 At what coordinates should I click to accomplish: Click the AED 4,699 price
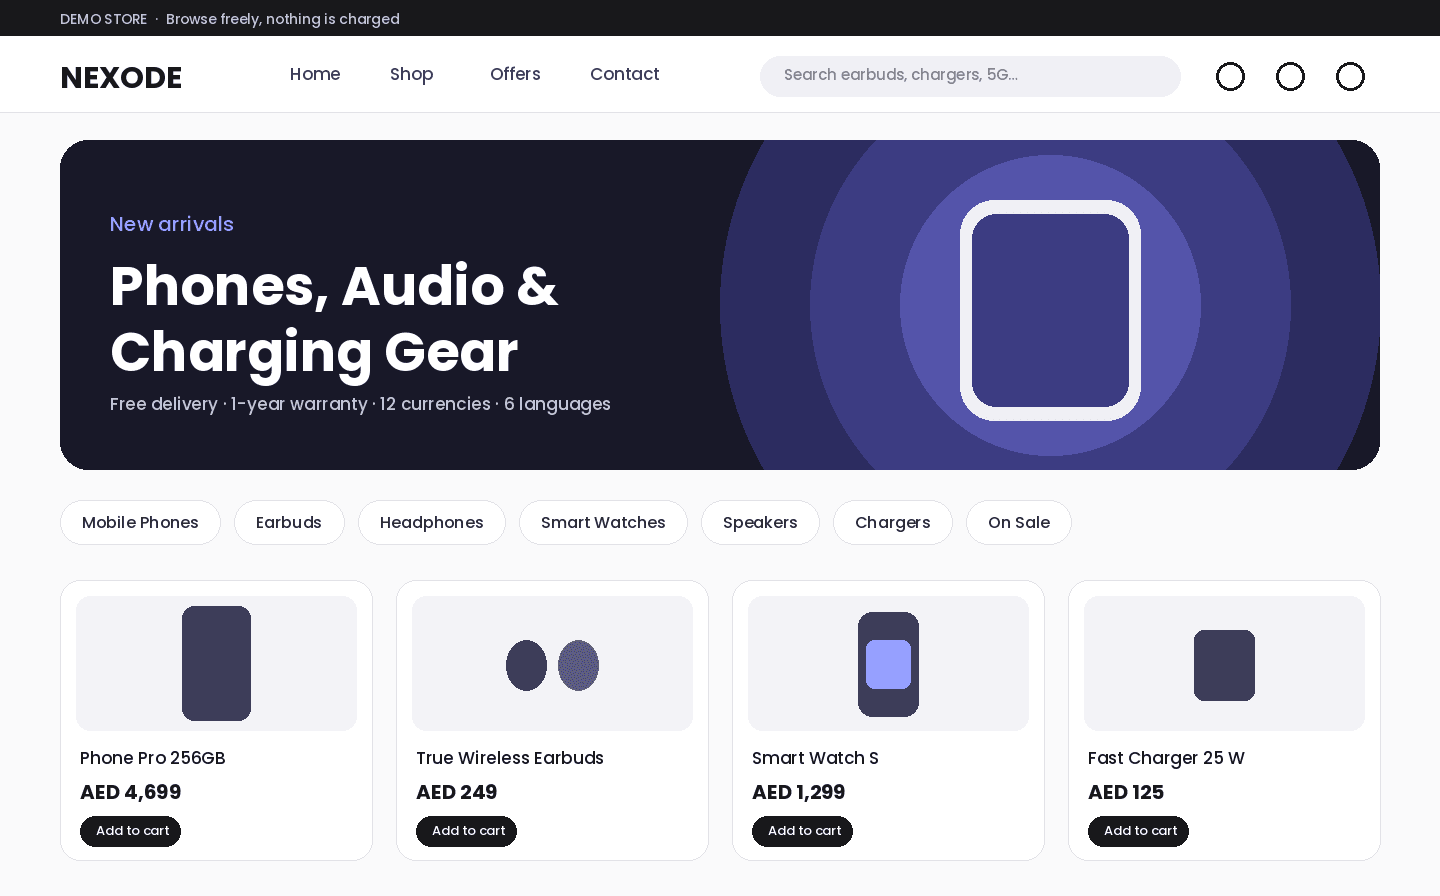[x=131, y=792]
